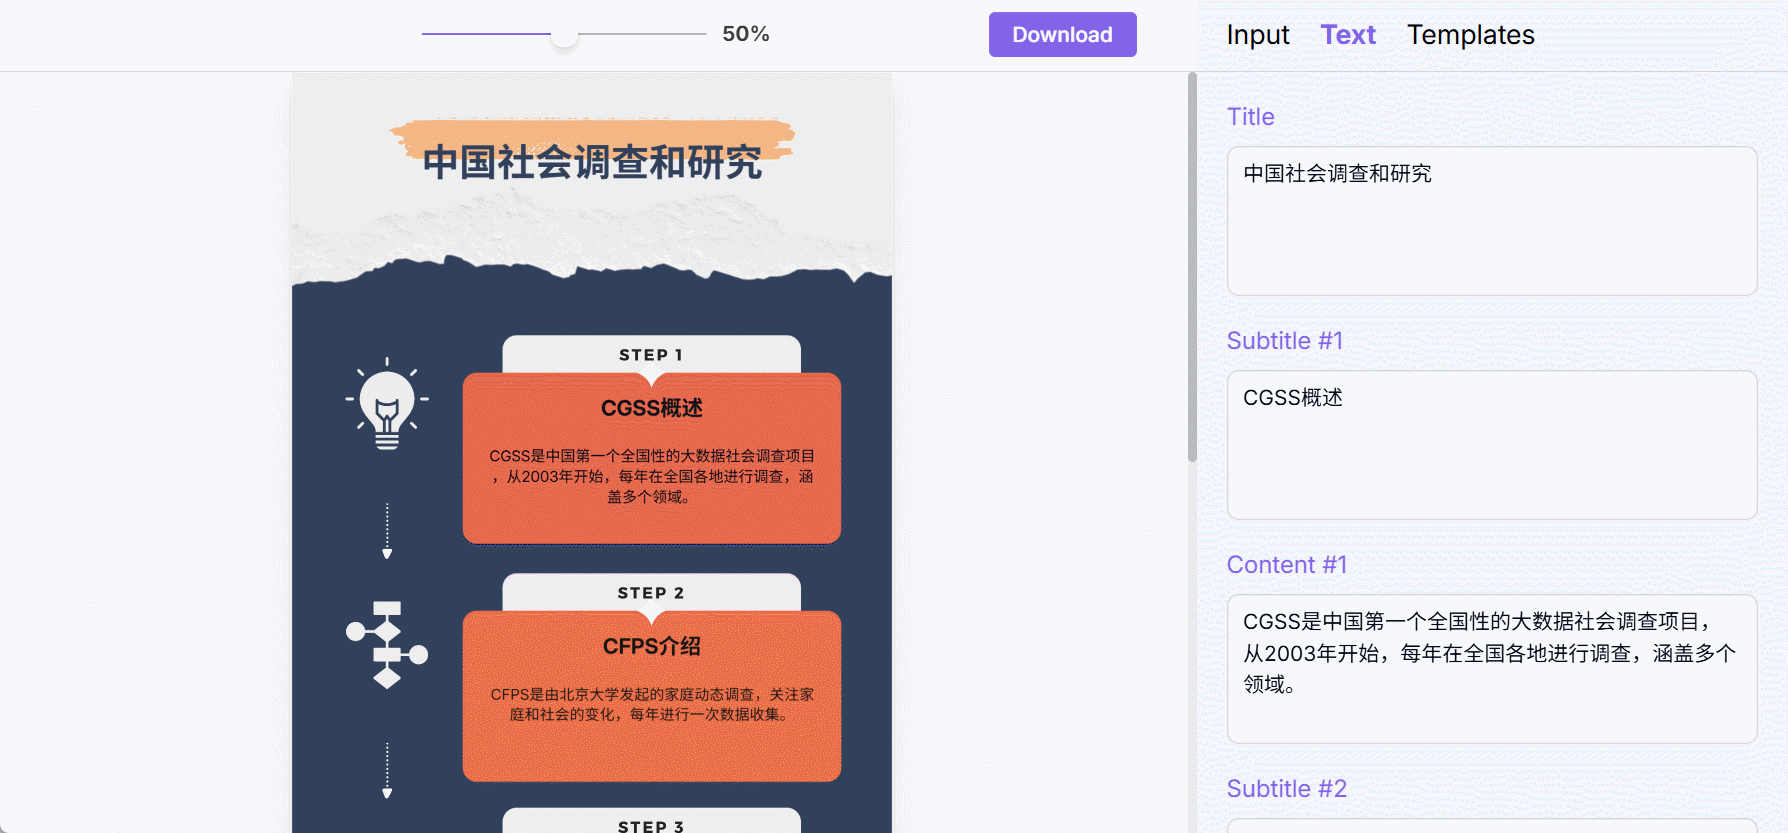Screen dimensions: 1788x833
Task: Click the CGSS概述 heading in preview
Action: (x=652, y=408)
